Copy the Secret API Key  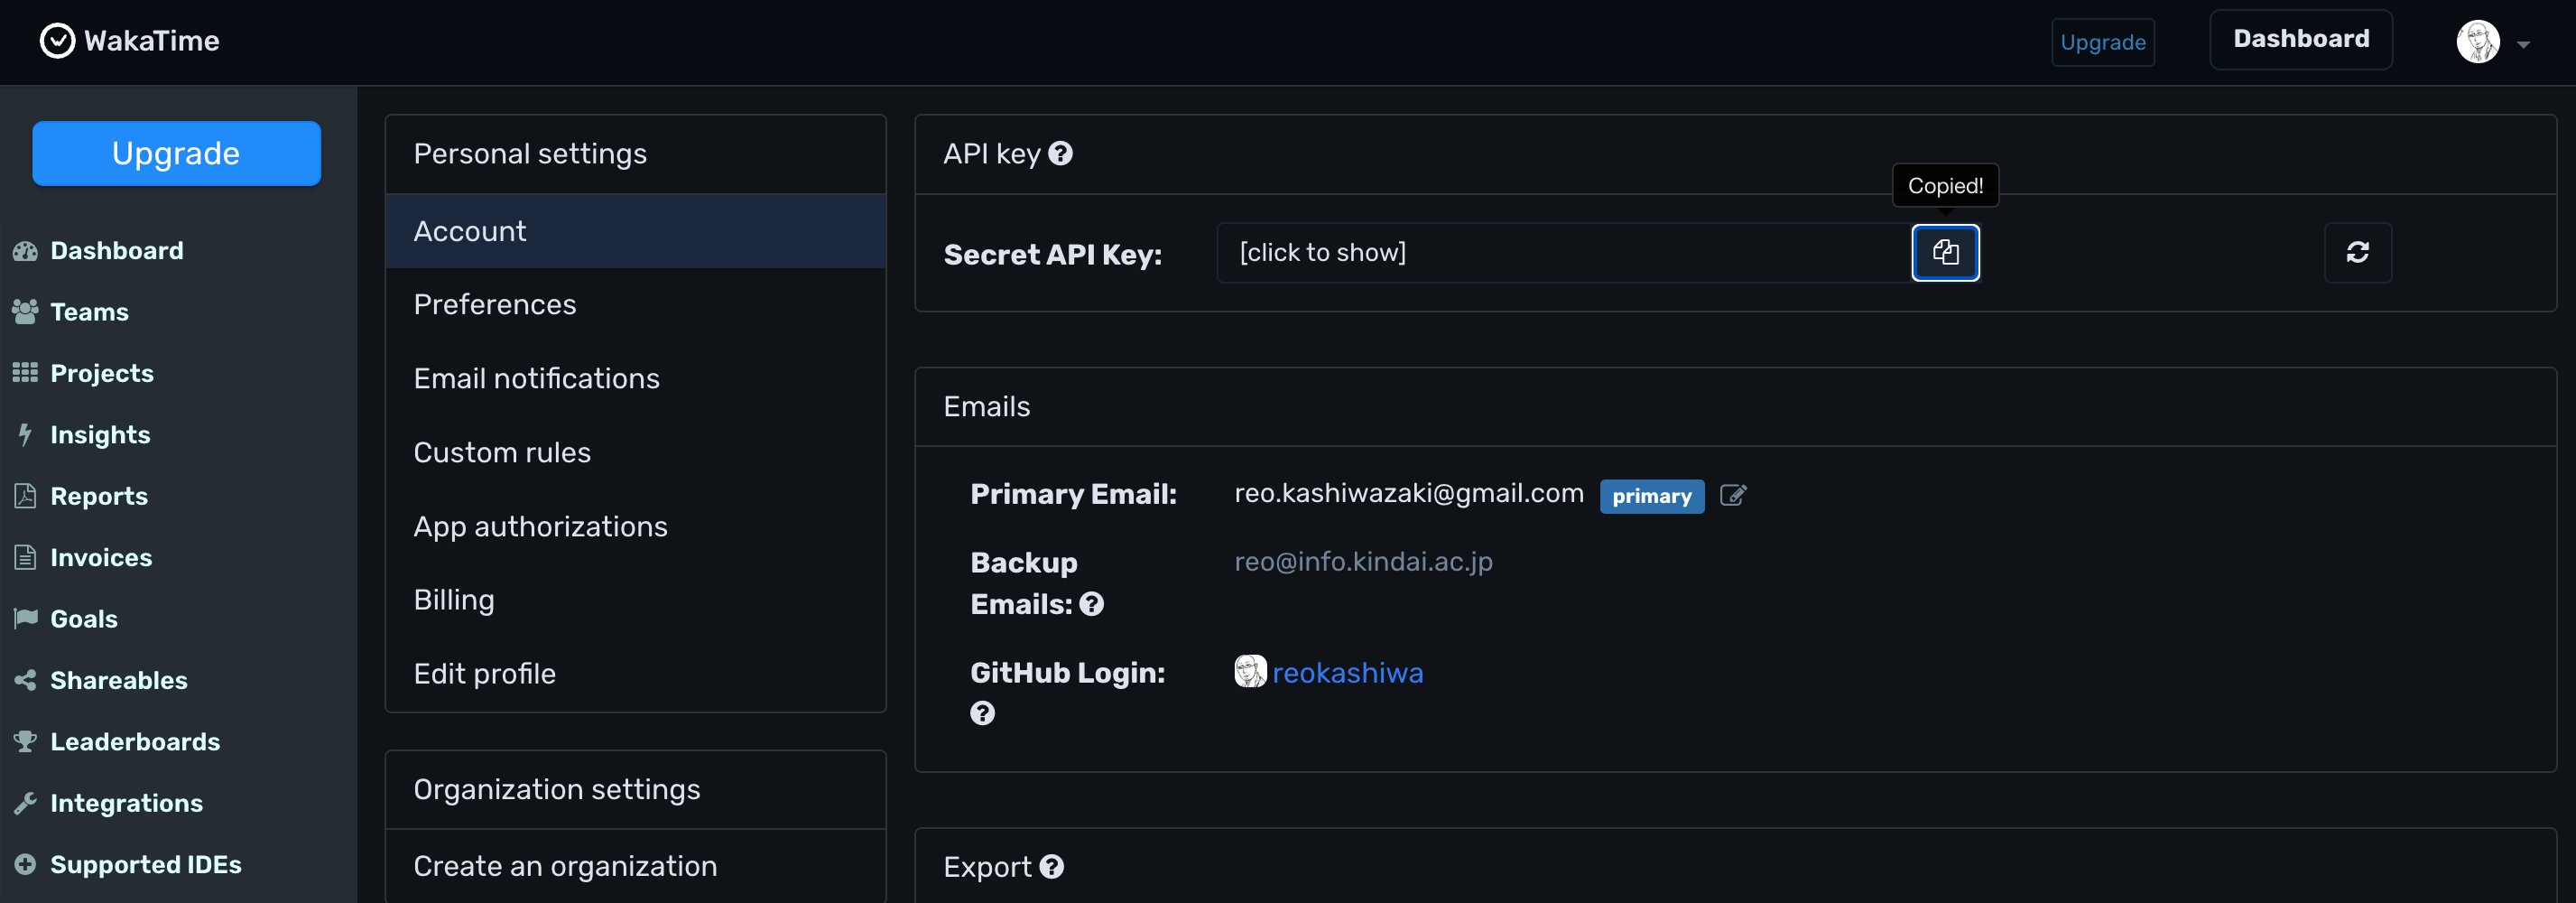point(1945,252)
